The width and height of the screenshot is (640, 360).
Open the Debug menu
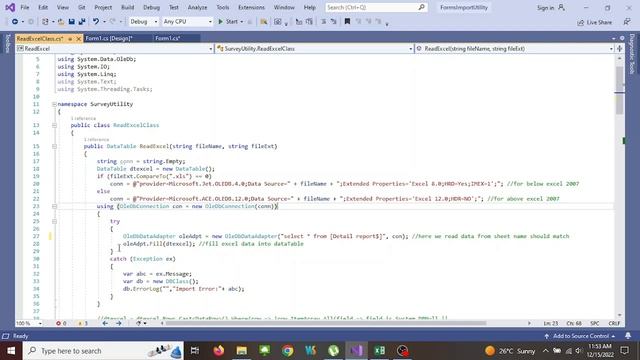click(151, 7)
